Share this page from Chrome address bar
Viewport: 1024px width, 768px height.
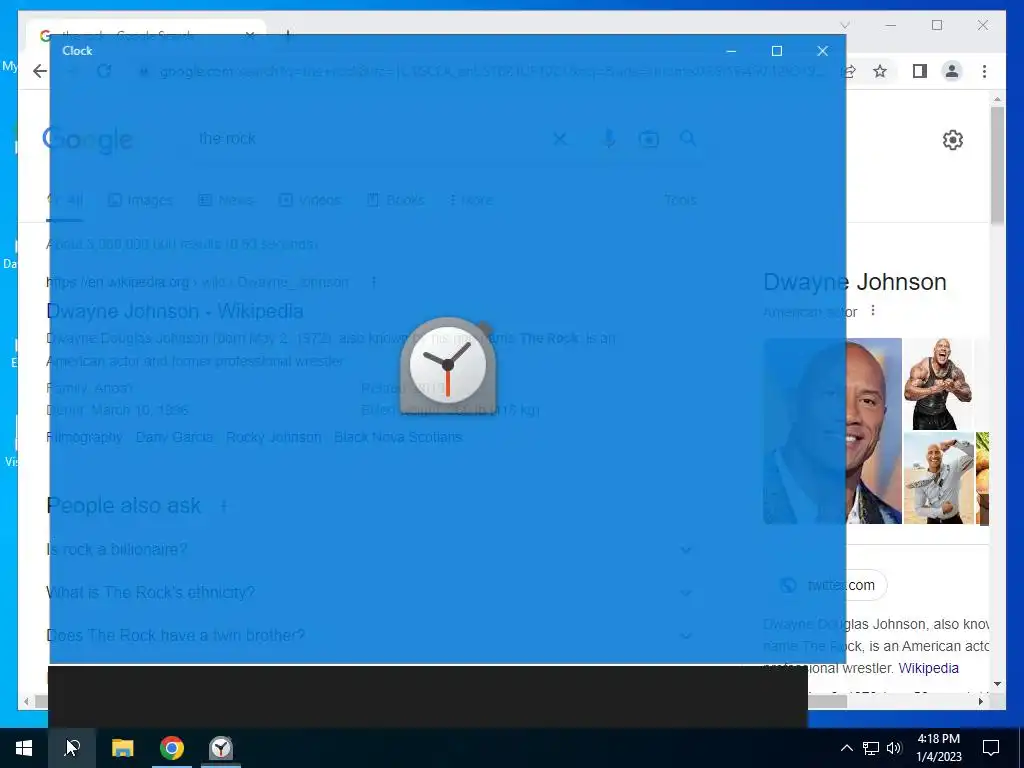[x=850, y=71]
